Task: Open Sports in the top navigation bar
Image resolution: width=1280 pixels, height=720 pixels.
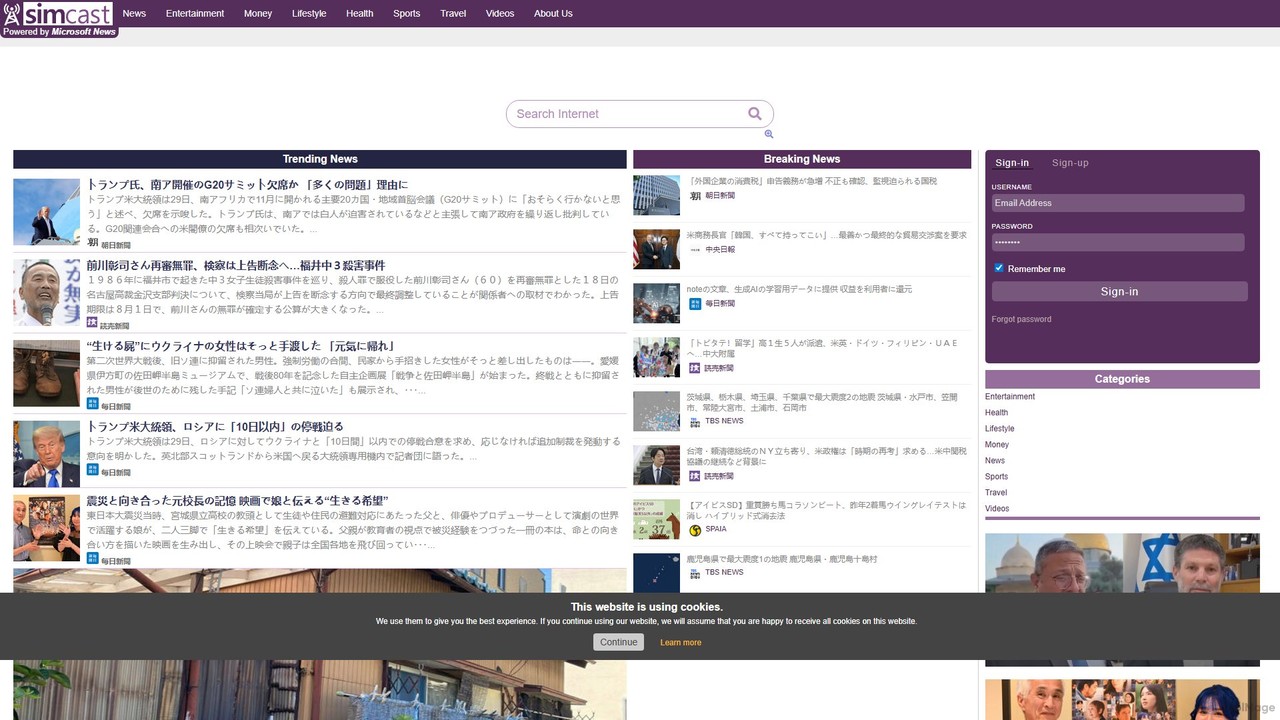Action: [x=407, y=14]
